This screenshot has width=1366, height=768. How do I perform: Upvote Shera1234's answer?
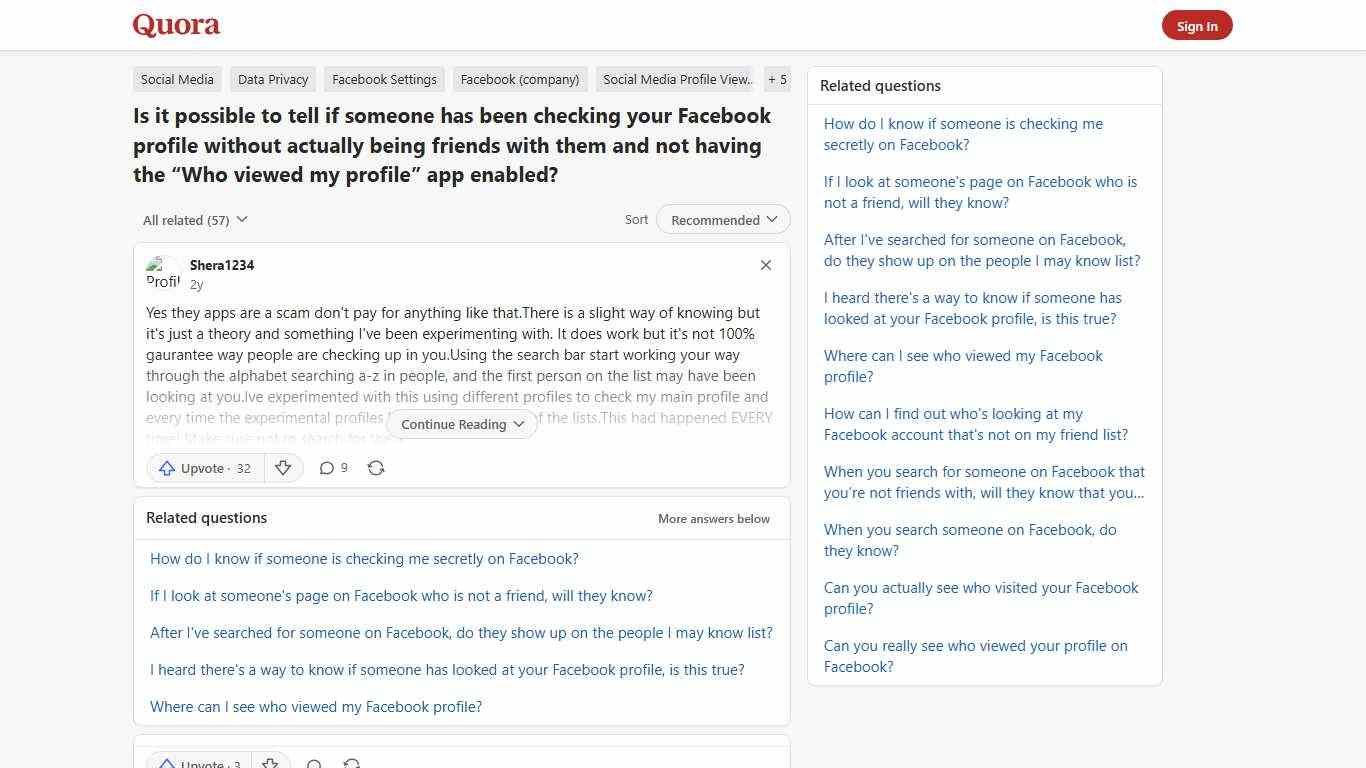tap(203, 468)
